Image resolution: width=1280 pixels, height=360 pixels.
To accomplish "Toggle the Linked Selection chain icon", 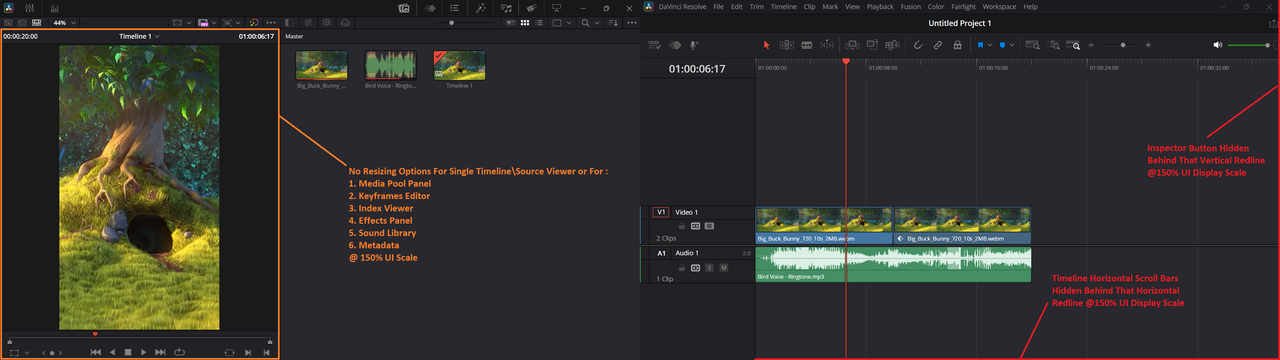I will 937,45.
